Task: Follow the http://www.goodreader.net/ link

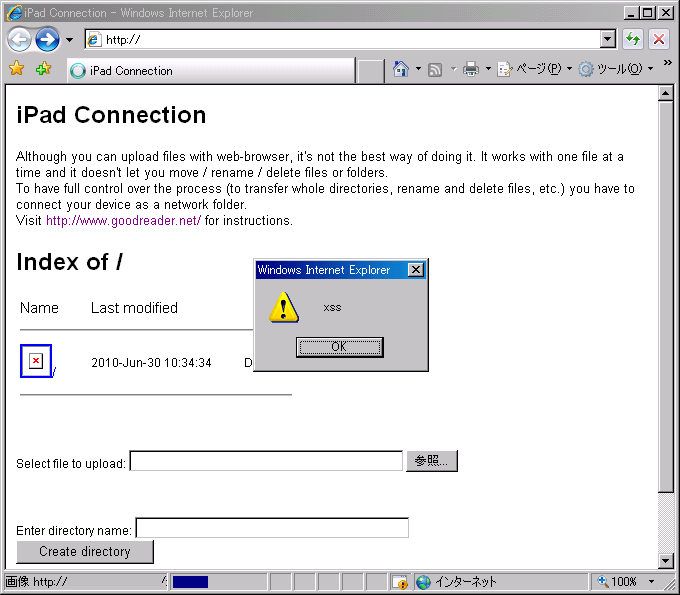Action: [x=123, y=221]
